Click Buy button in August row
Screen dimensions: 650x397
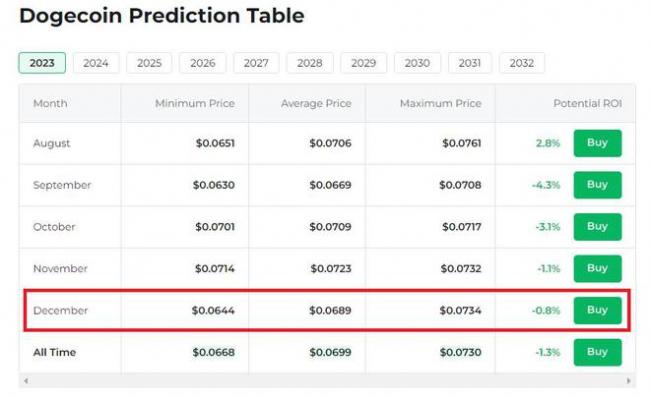(x=597, y=143)
